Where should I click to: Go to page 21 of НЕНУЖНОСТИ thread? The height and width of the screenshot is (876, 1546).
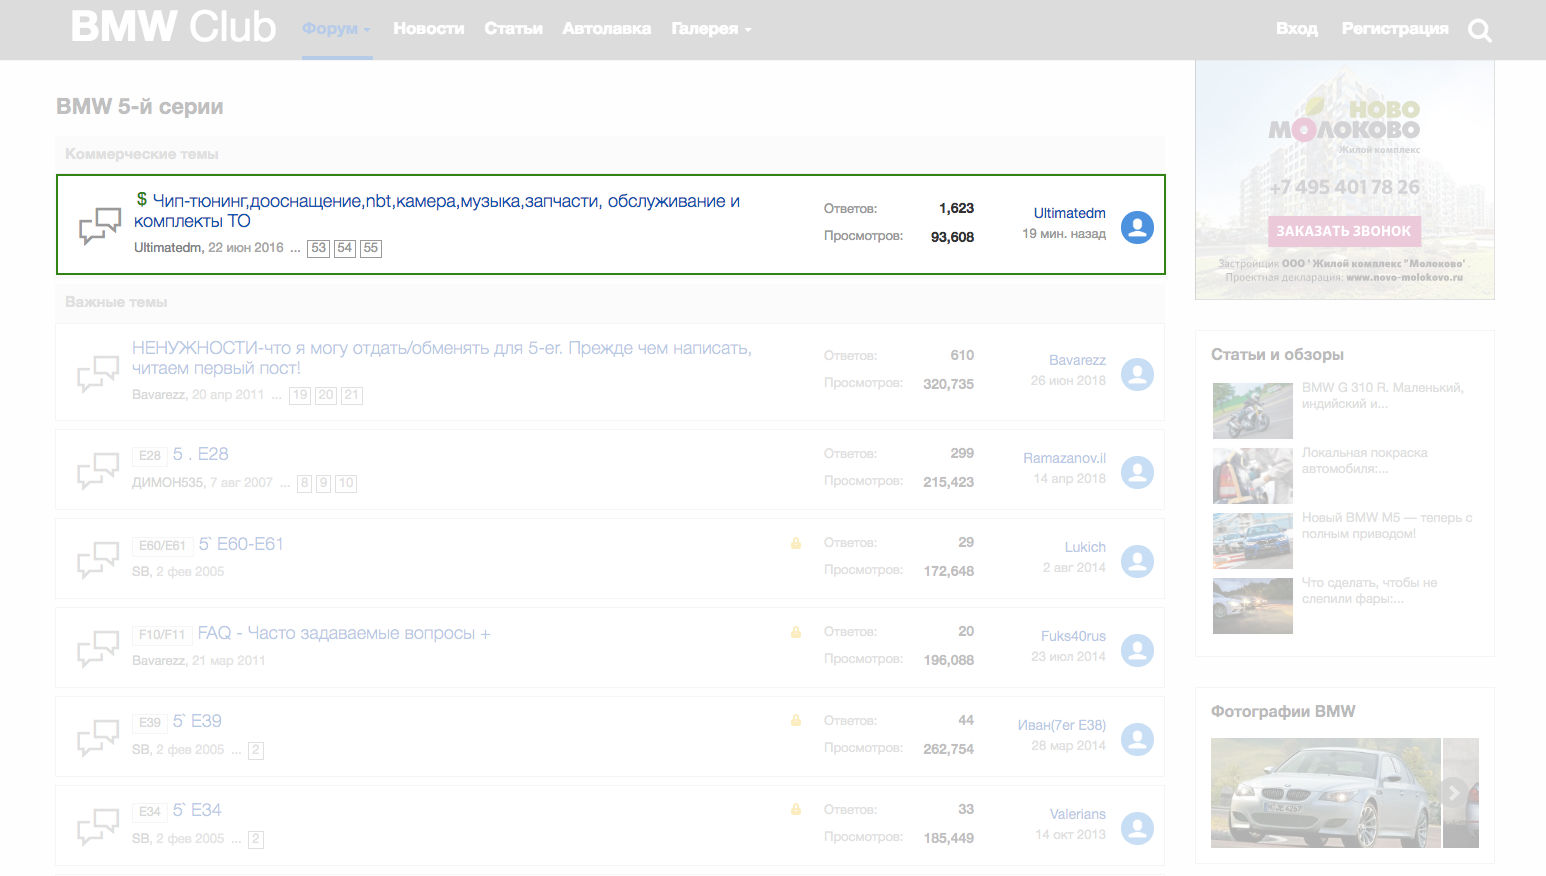(x=351, y=395)
